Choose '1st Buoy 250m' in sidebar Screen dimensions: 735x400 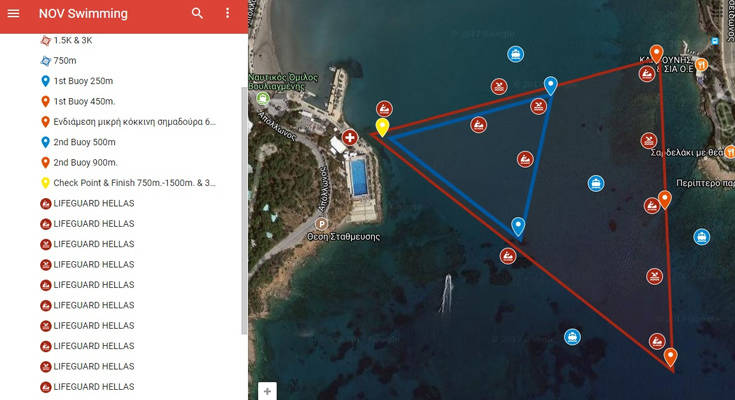(x=83, y=81)
